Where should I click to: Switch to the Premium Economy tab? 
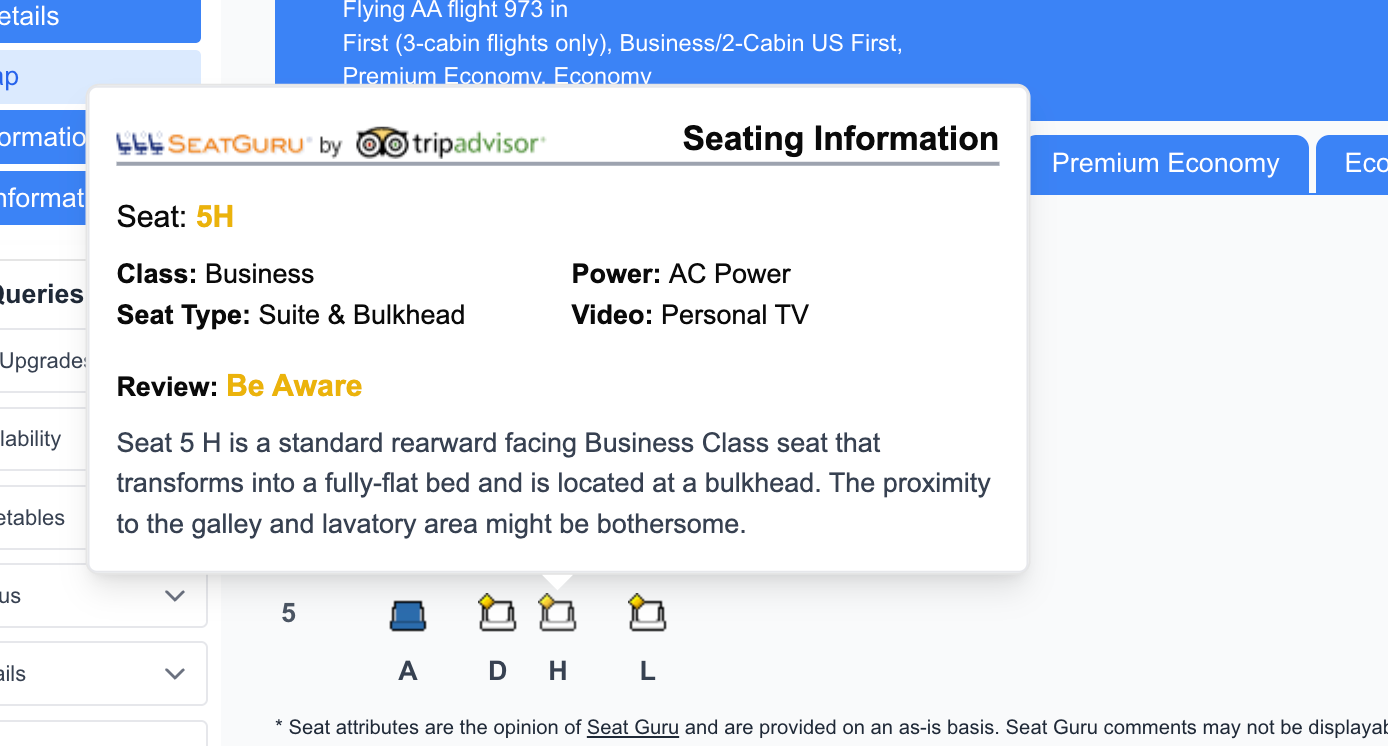click(x=1163, y=163)
